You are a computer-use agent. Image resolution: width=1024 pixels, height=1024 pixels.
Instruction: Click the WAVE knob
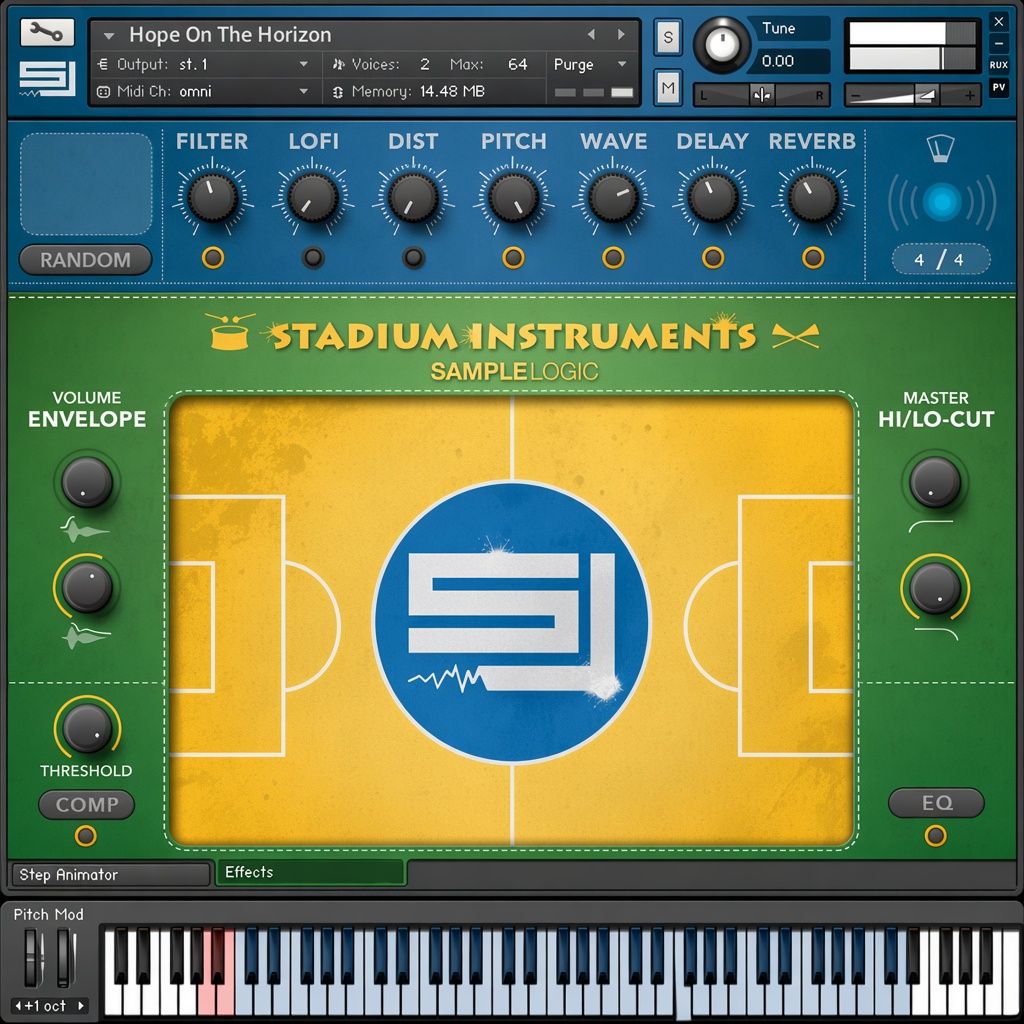(x=613, y=197)
